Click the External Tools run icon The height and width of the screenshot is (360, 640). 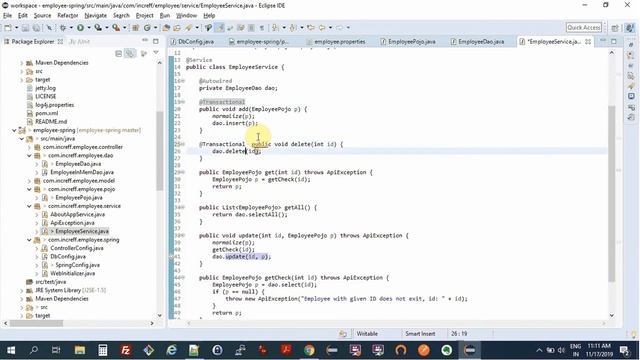pyautogui.click(x=116, y=28)
